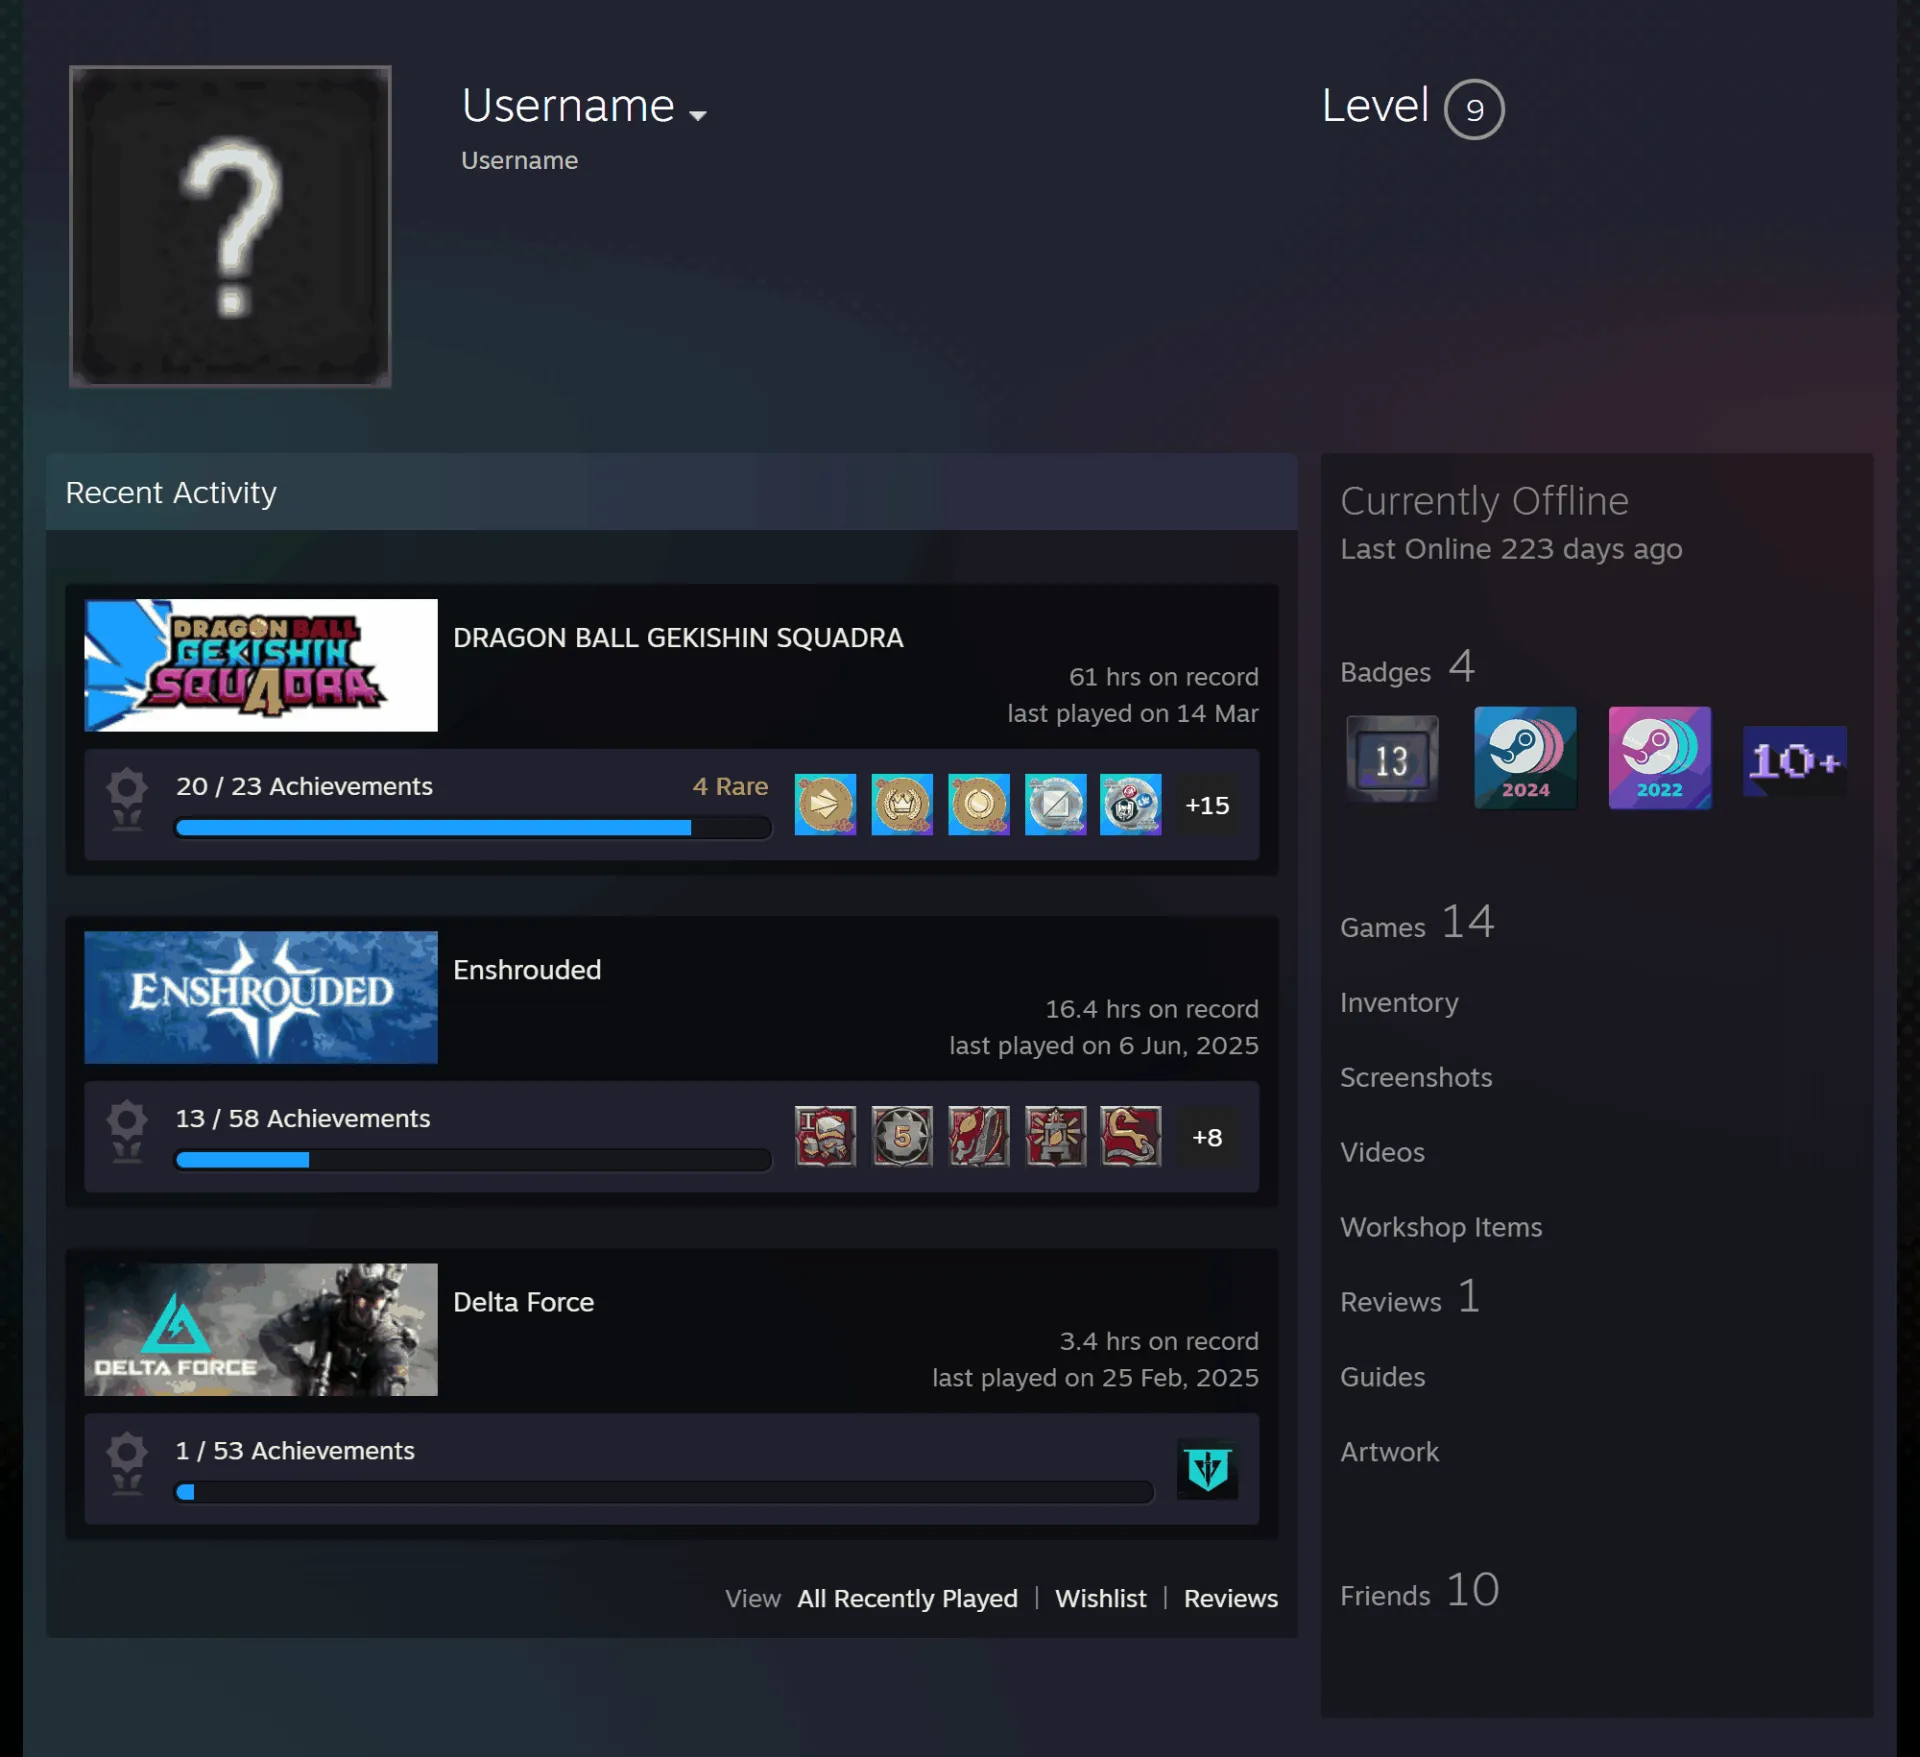
Task: Open the fourth Enshrouded tower achievement icon
Action: click(x=1055, y=1136)
